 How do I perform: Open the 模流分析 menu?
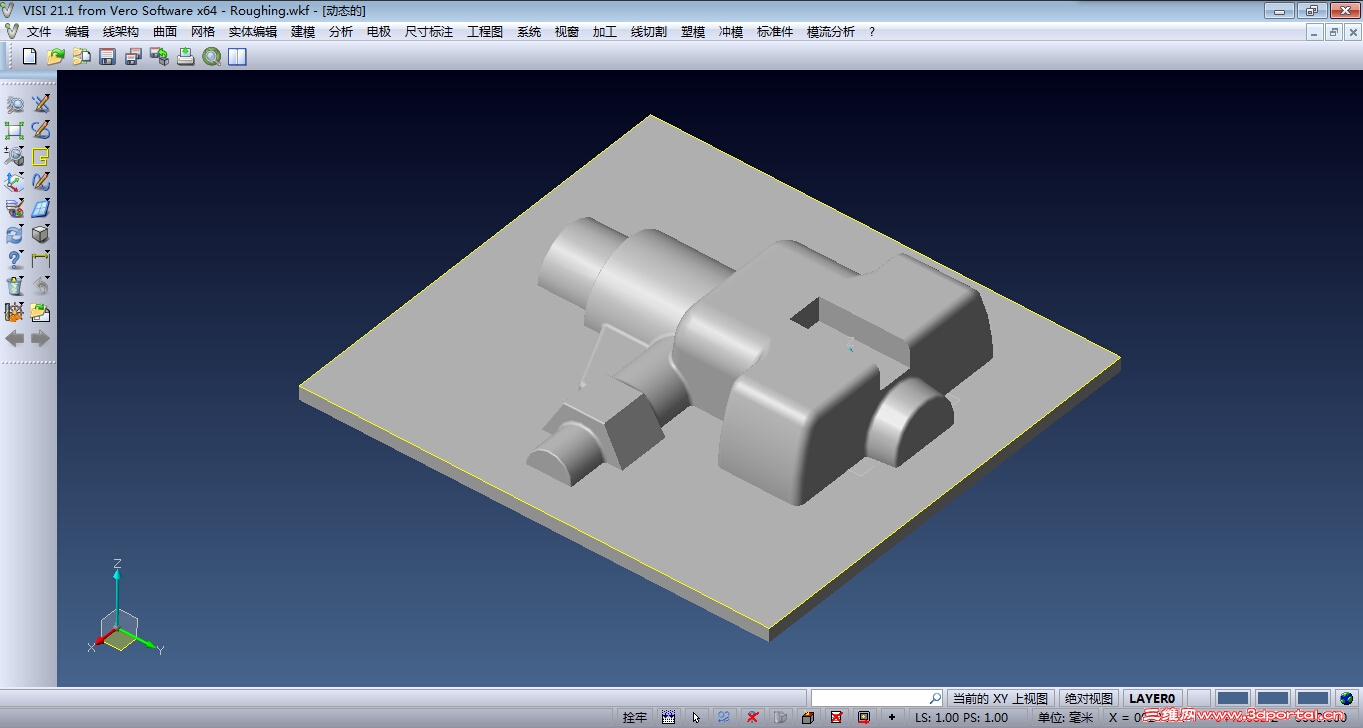click(x=831, y=32)
